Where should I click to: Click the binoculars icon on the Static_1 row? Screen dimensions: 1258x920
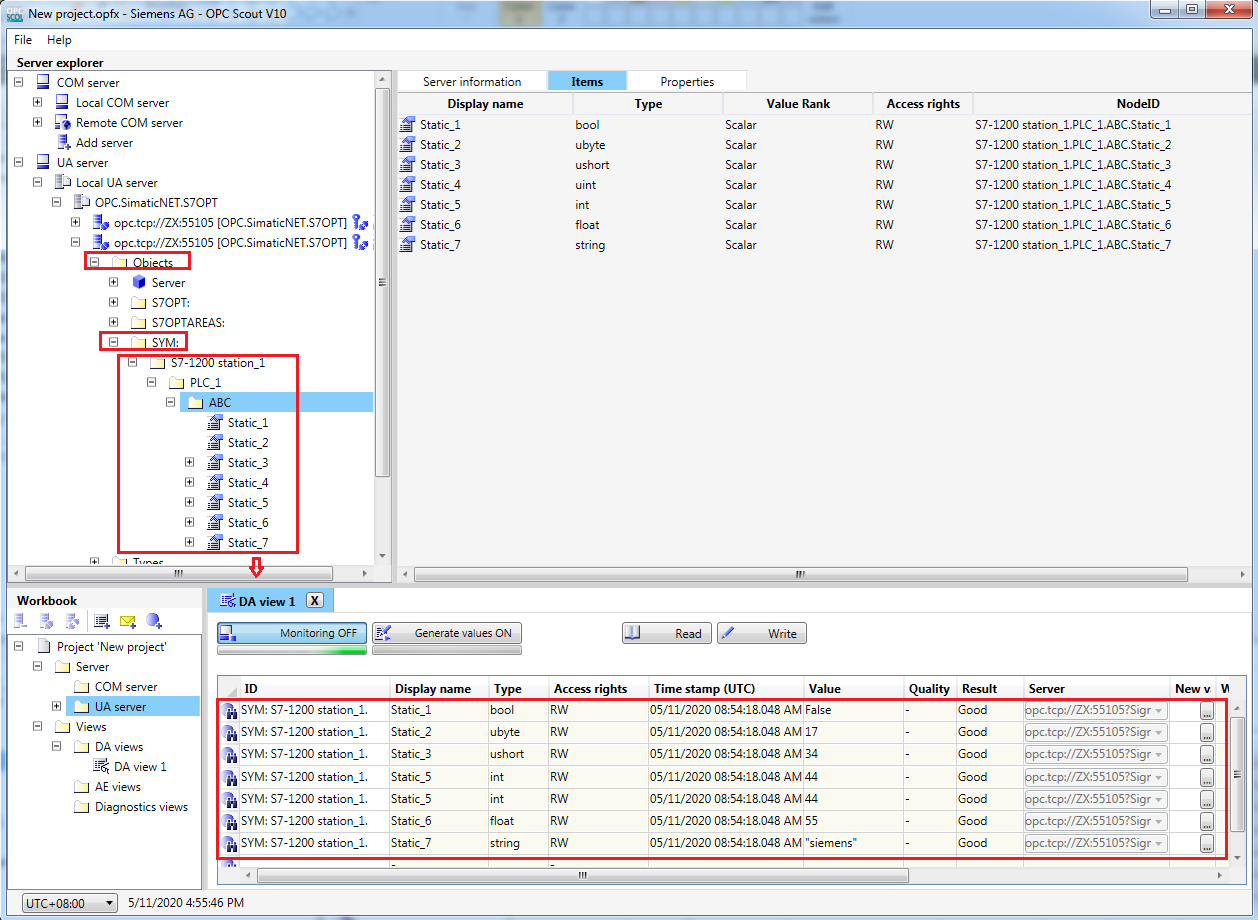pyautogui.click(x=229, y=711)
